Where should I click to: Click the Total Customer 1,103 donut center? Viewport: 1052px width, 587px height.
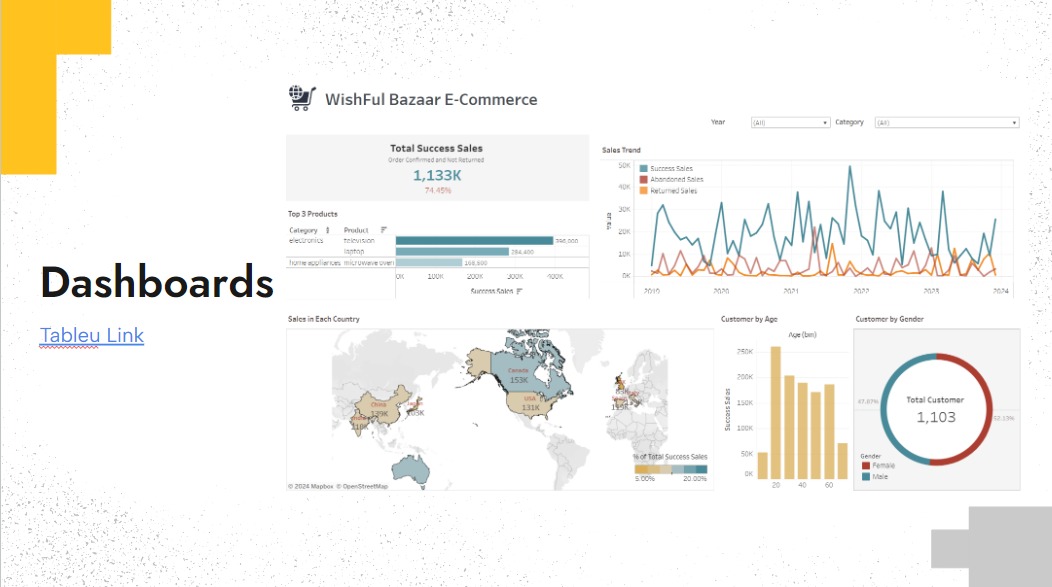tap(936, 410)
